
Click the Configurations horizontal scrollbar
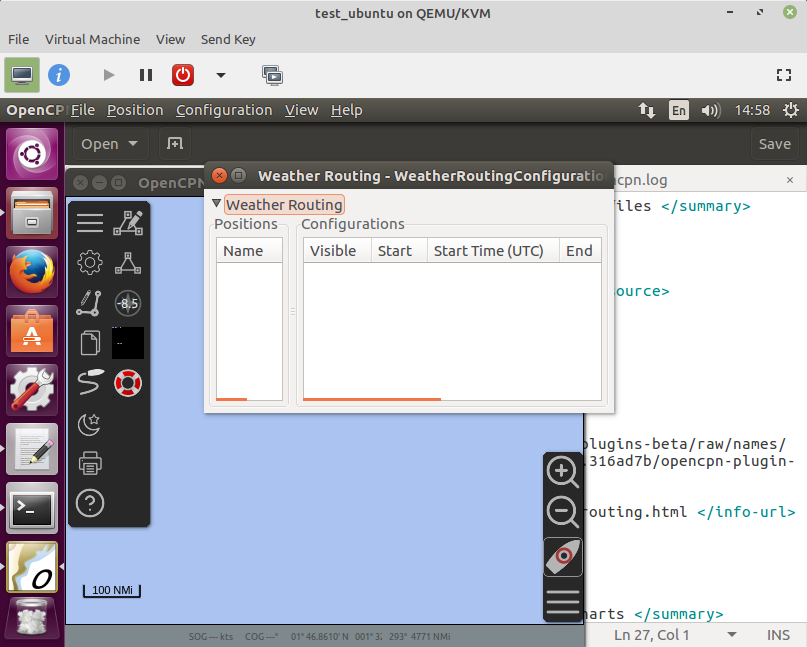[x=372, y=399]
